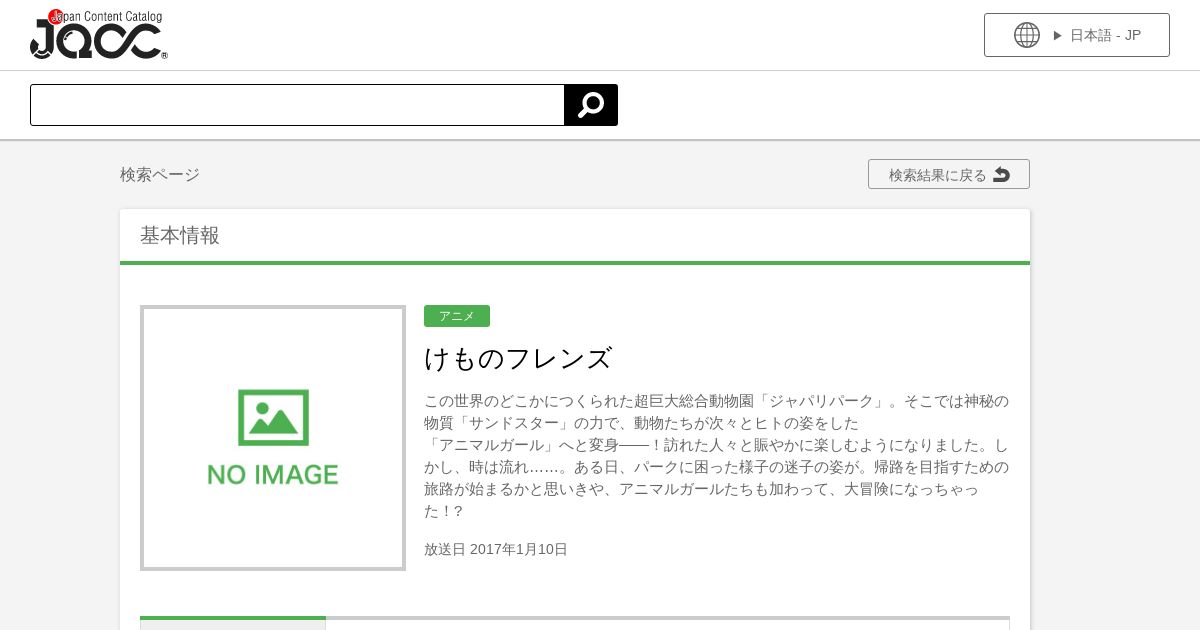Click the title けものフレンズ
This screenshot has width=1200, height=630.
[x=518, y=358]
